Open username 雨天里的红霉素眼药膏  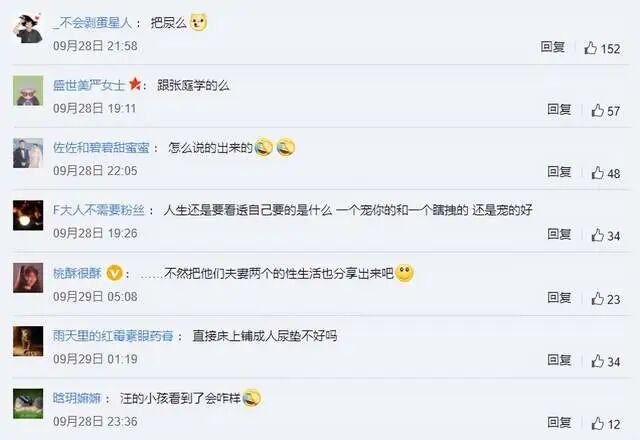[x=113, y=336]
